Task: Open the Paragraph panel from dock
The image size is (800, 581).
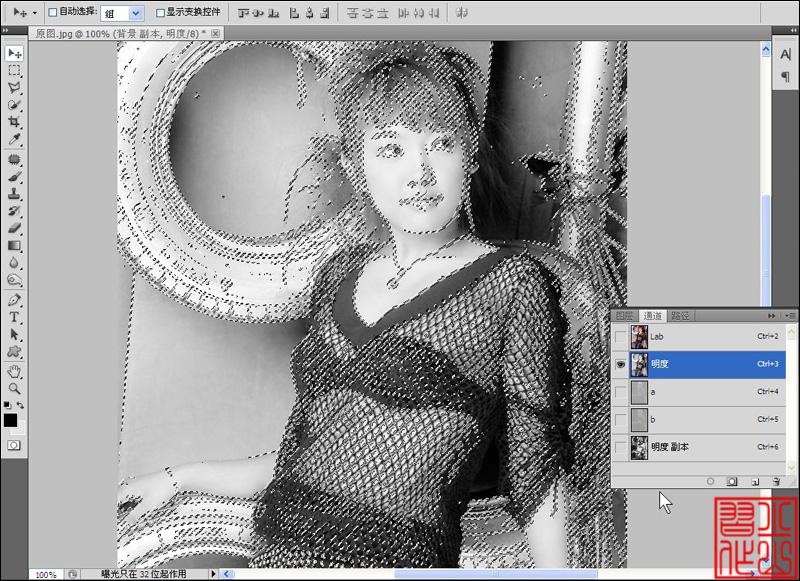Action: (x=785, y=77)
